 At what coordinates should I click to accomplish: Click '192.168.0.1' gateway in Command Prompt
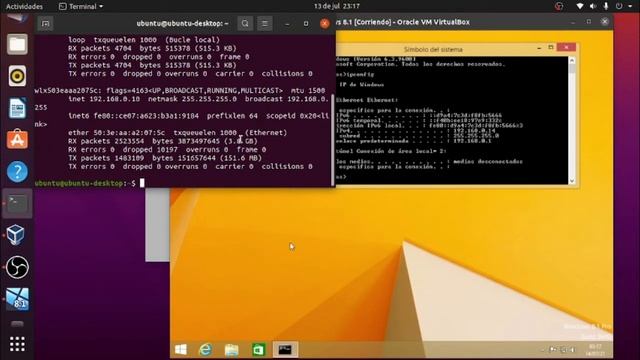[x=472, y=141]
